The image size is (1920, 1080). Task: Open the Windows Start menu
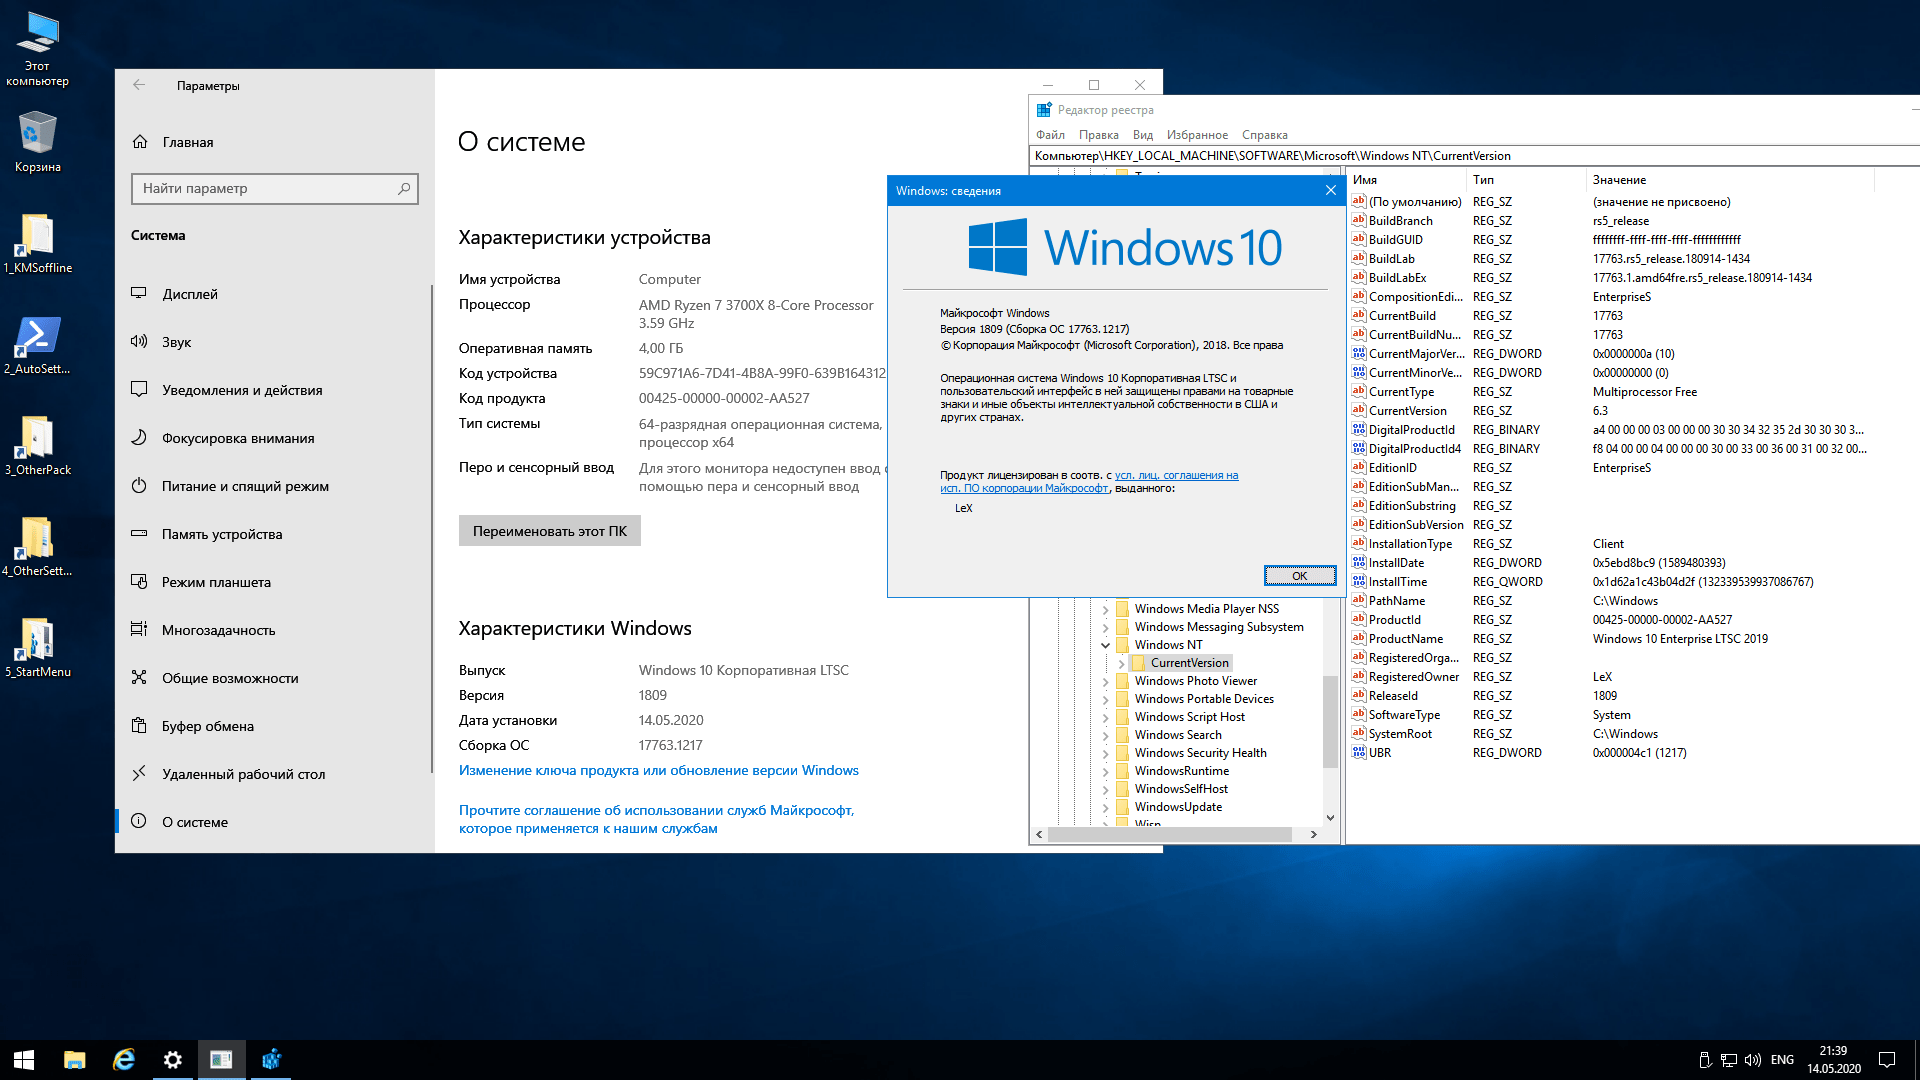coord(24,1060)
